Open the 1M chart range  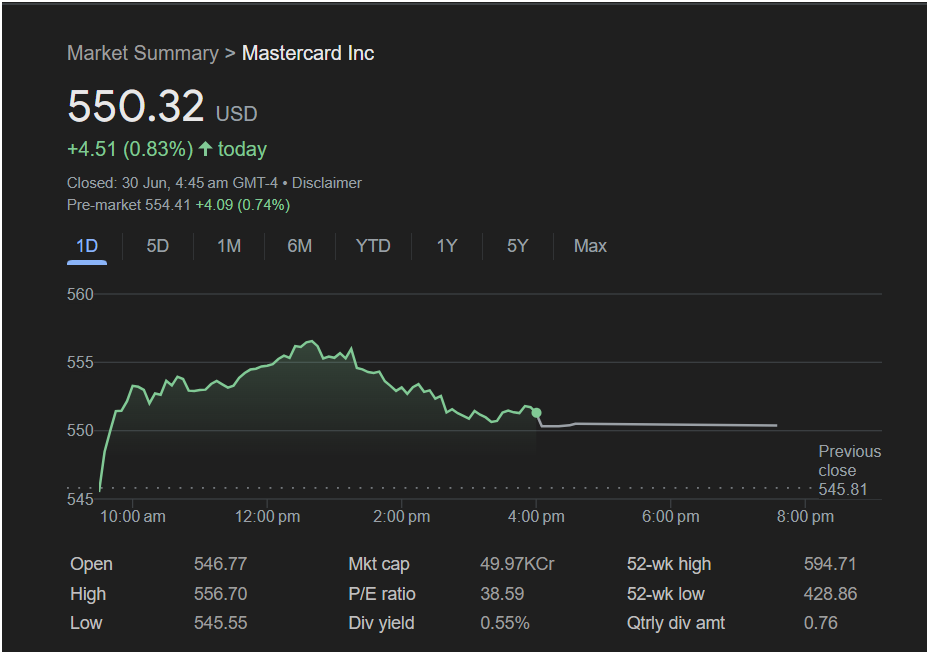(229, 246)
